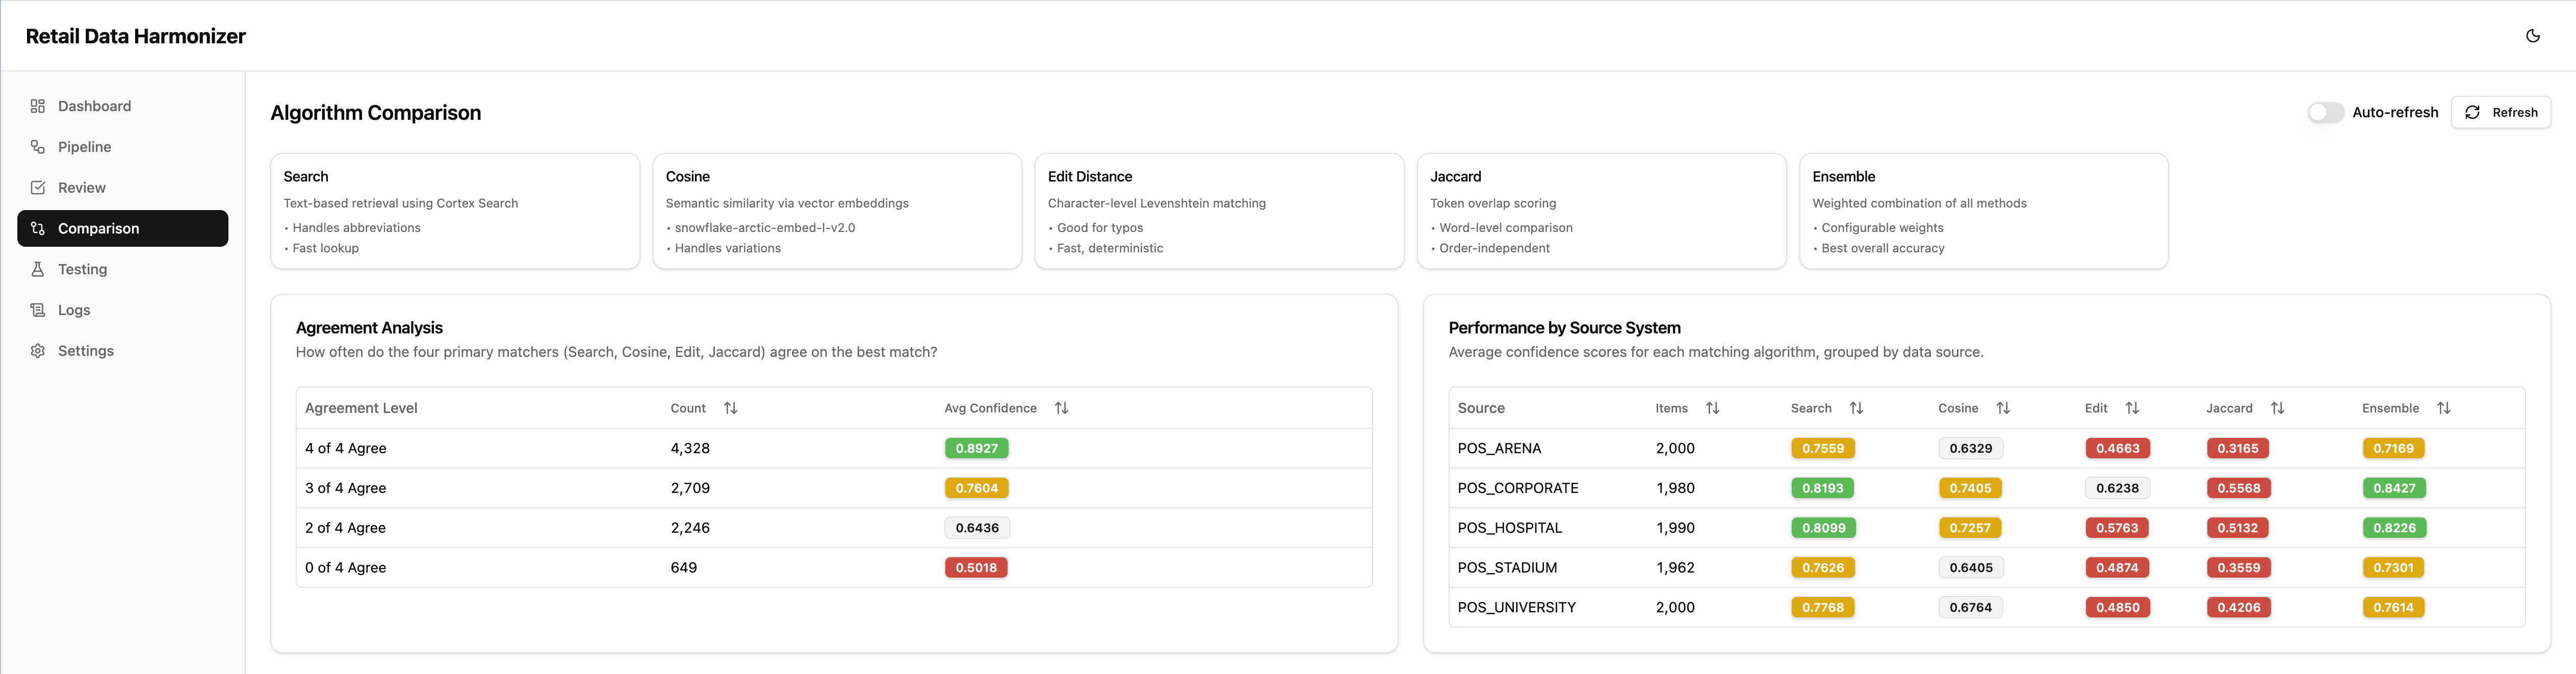Click the POS_STADIUM source row

(x=1986, y=567)
